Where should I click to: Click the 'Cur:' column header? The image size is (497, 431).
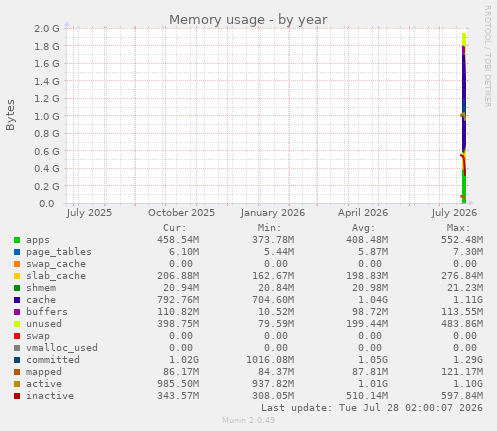click(x=175, y=228)
